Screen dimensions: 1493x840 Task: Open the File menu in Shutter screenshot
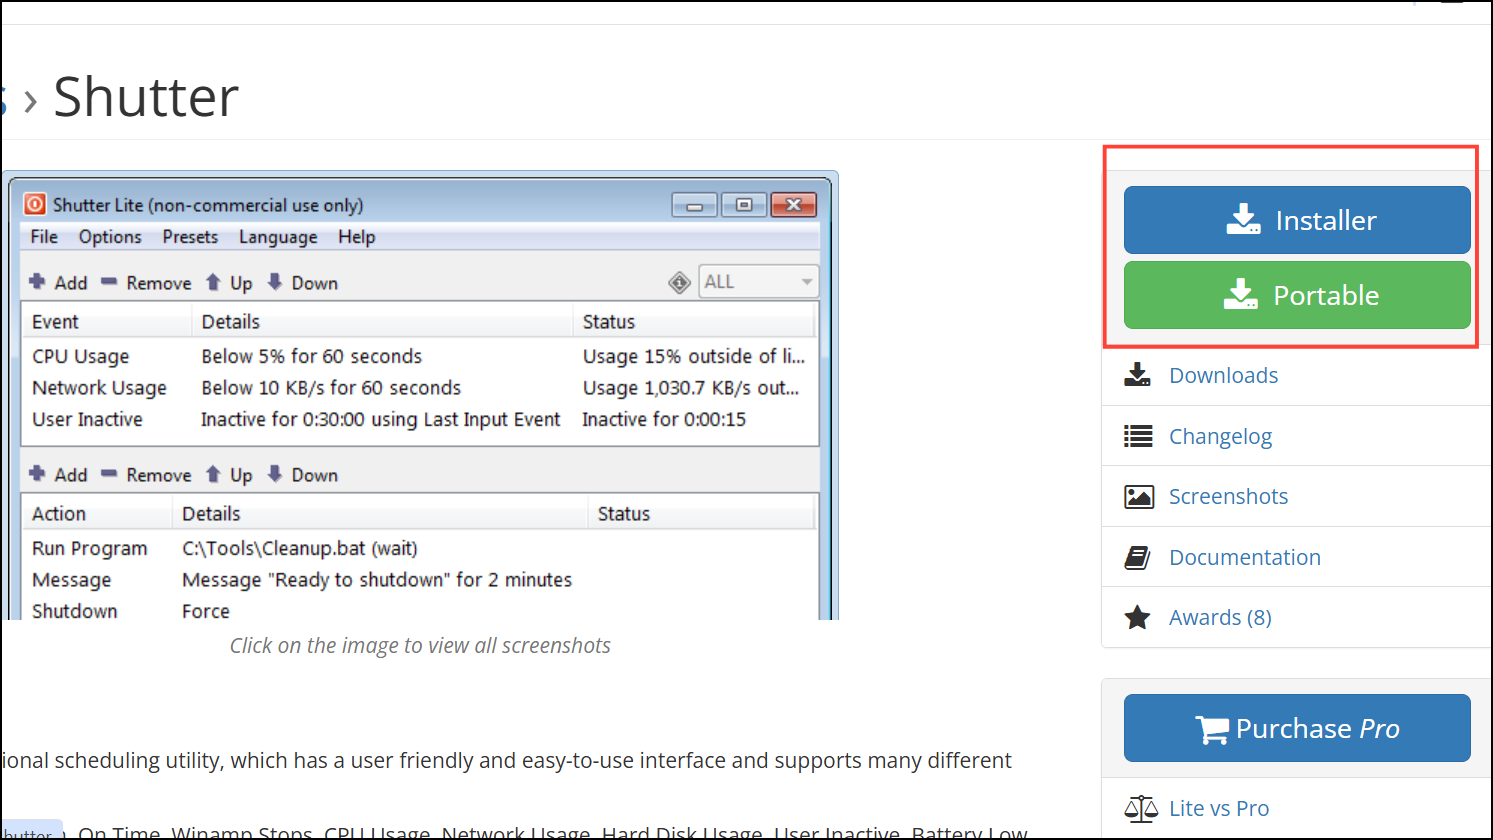pyautogui.click(x=44, y=237)
